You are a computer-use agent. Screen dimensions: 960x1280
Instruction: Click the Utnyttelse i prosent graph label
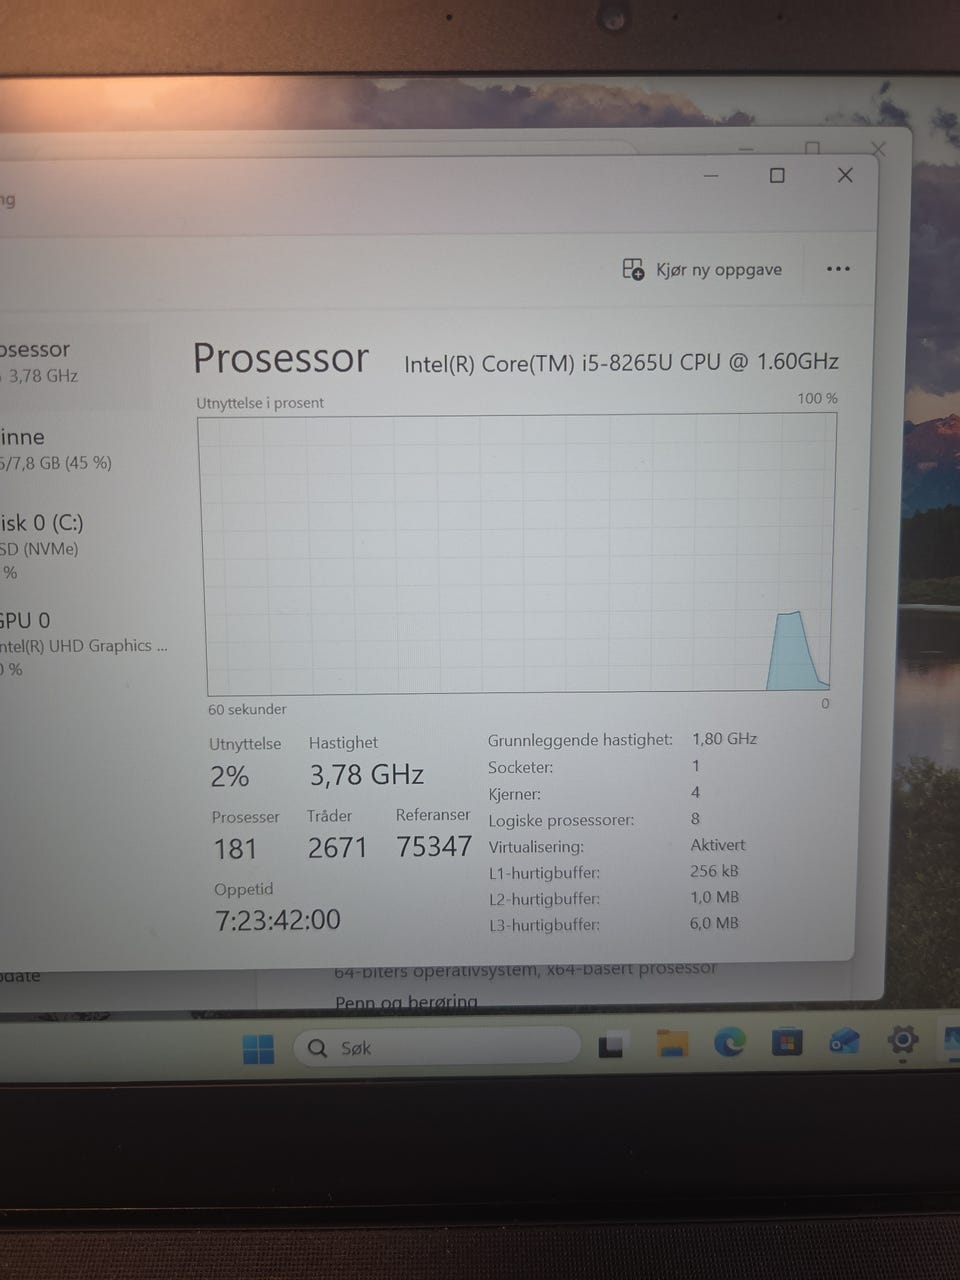(260, 403)
